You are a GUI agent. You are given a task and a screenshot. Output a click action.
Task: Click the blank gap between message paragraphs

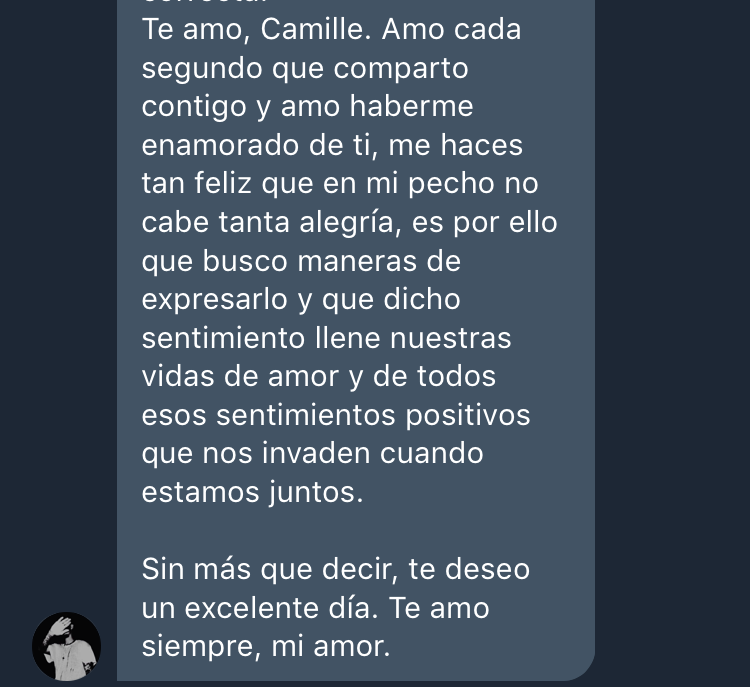pyautogui.click(x=356, y=531)
